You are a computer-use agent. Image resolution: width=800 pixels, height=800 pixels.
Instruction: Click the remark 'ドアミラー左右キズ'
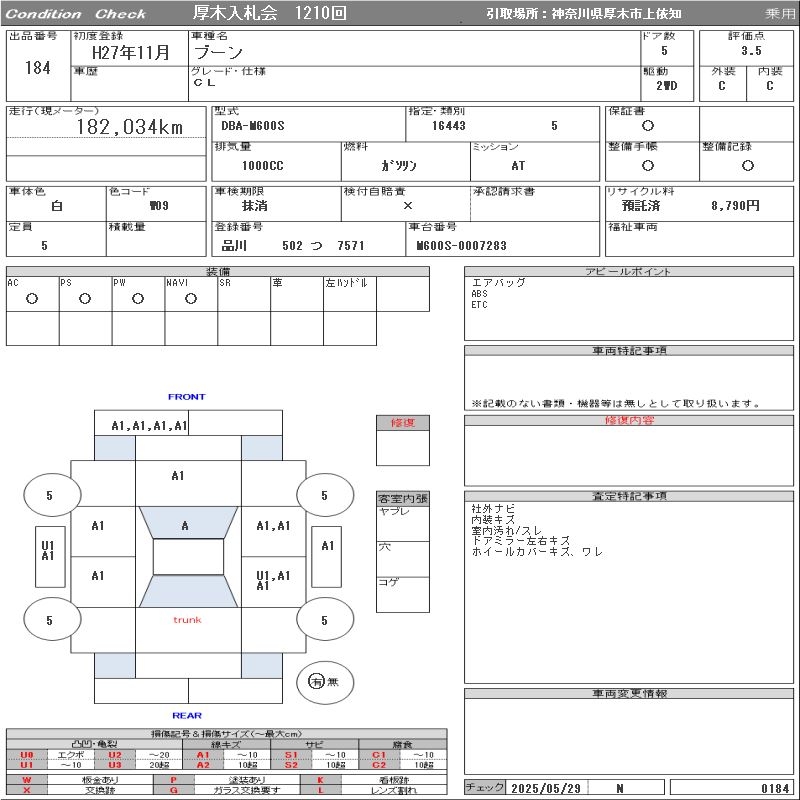(x=520, y=541)
